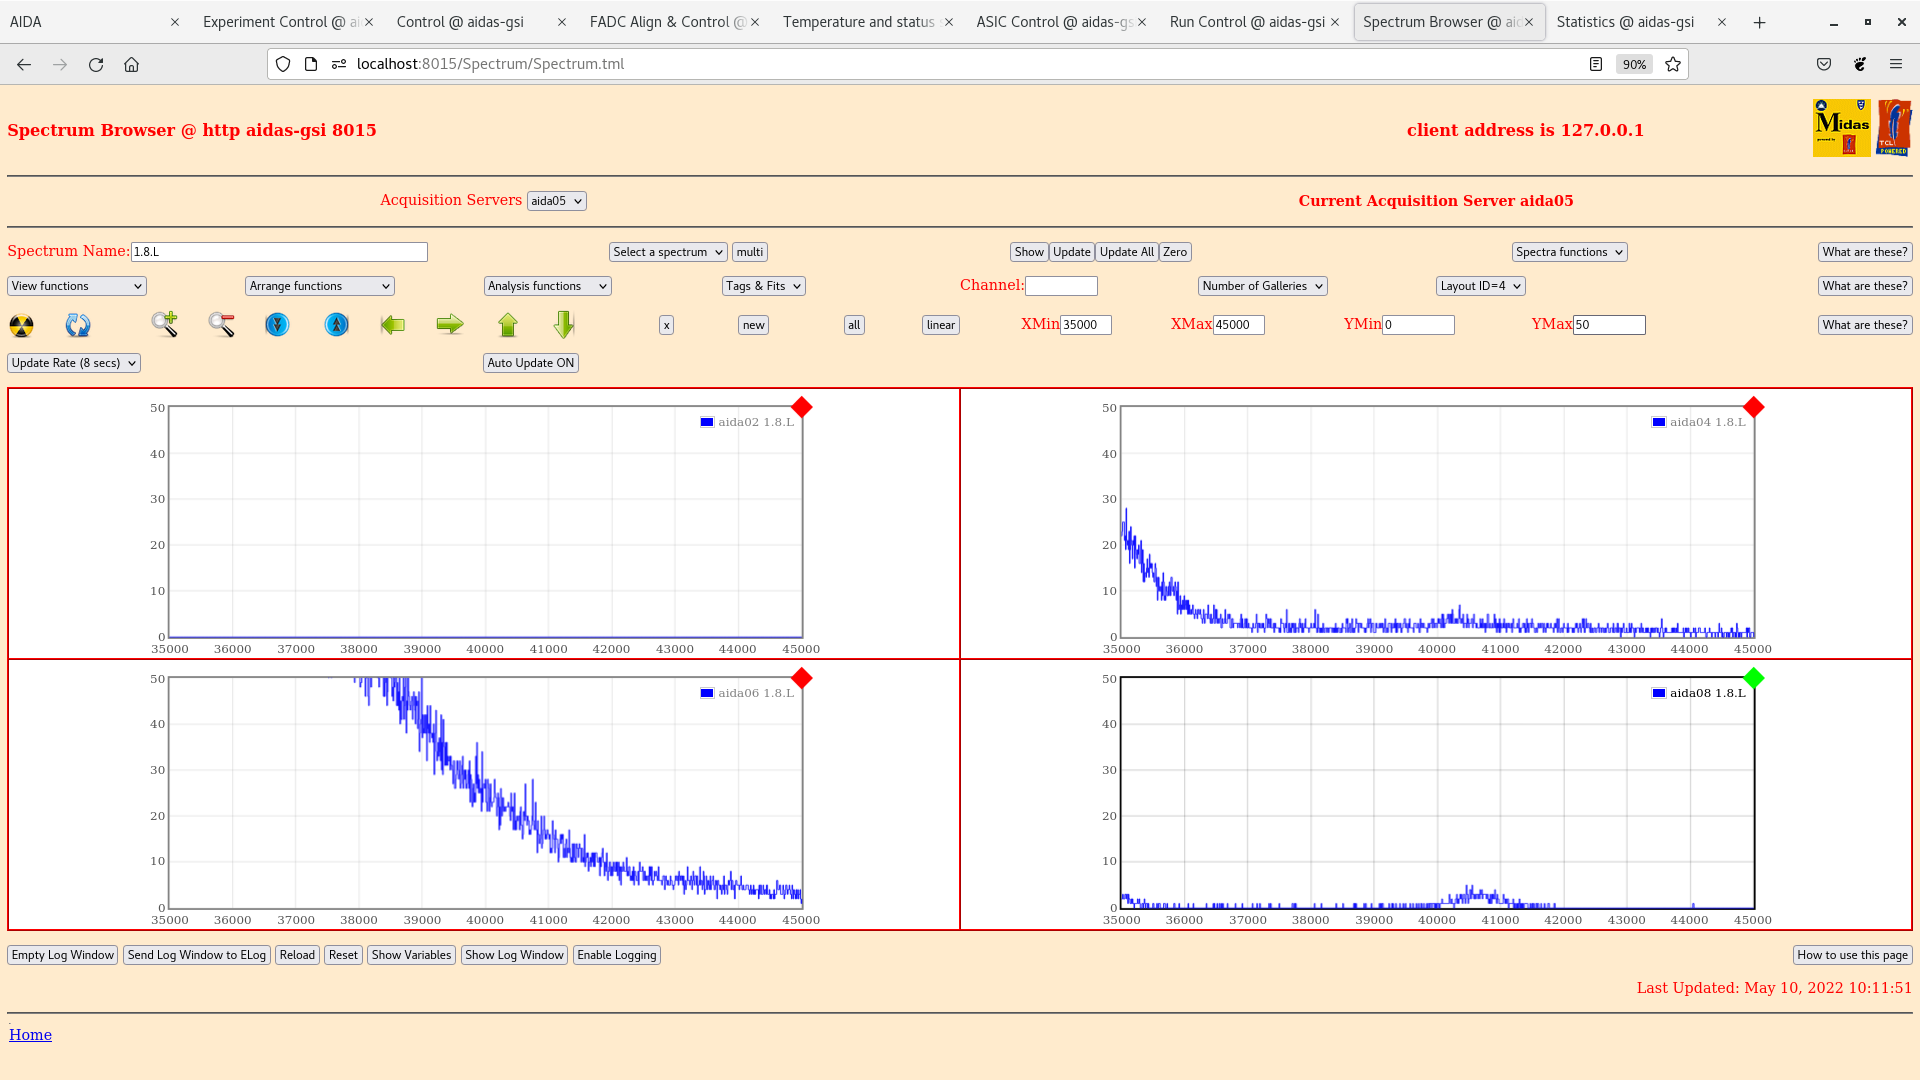The image size is (1920, 1080).
Task: Switch to the Statistics tab
Action: pos(1625,22)
